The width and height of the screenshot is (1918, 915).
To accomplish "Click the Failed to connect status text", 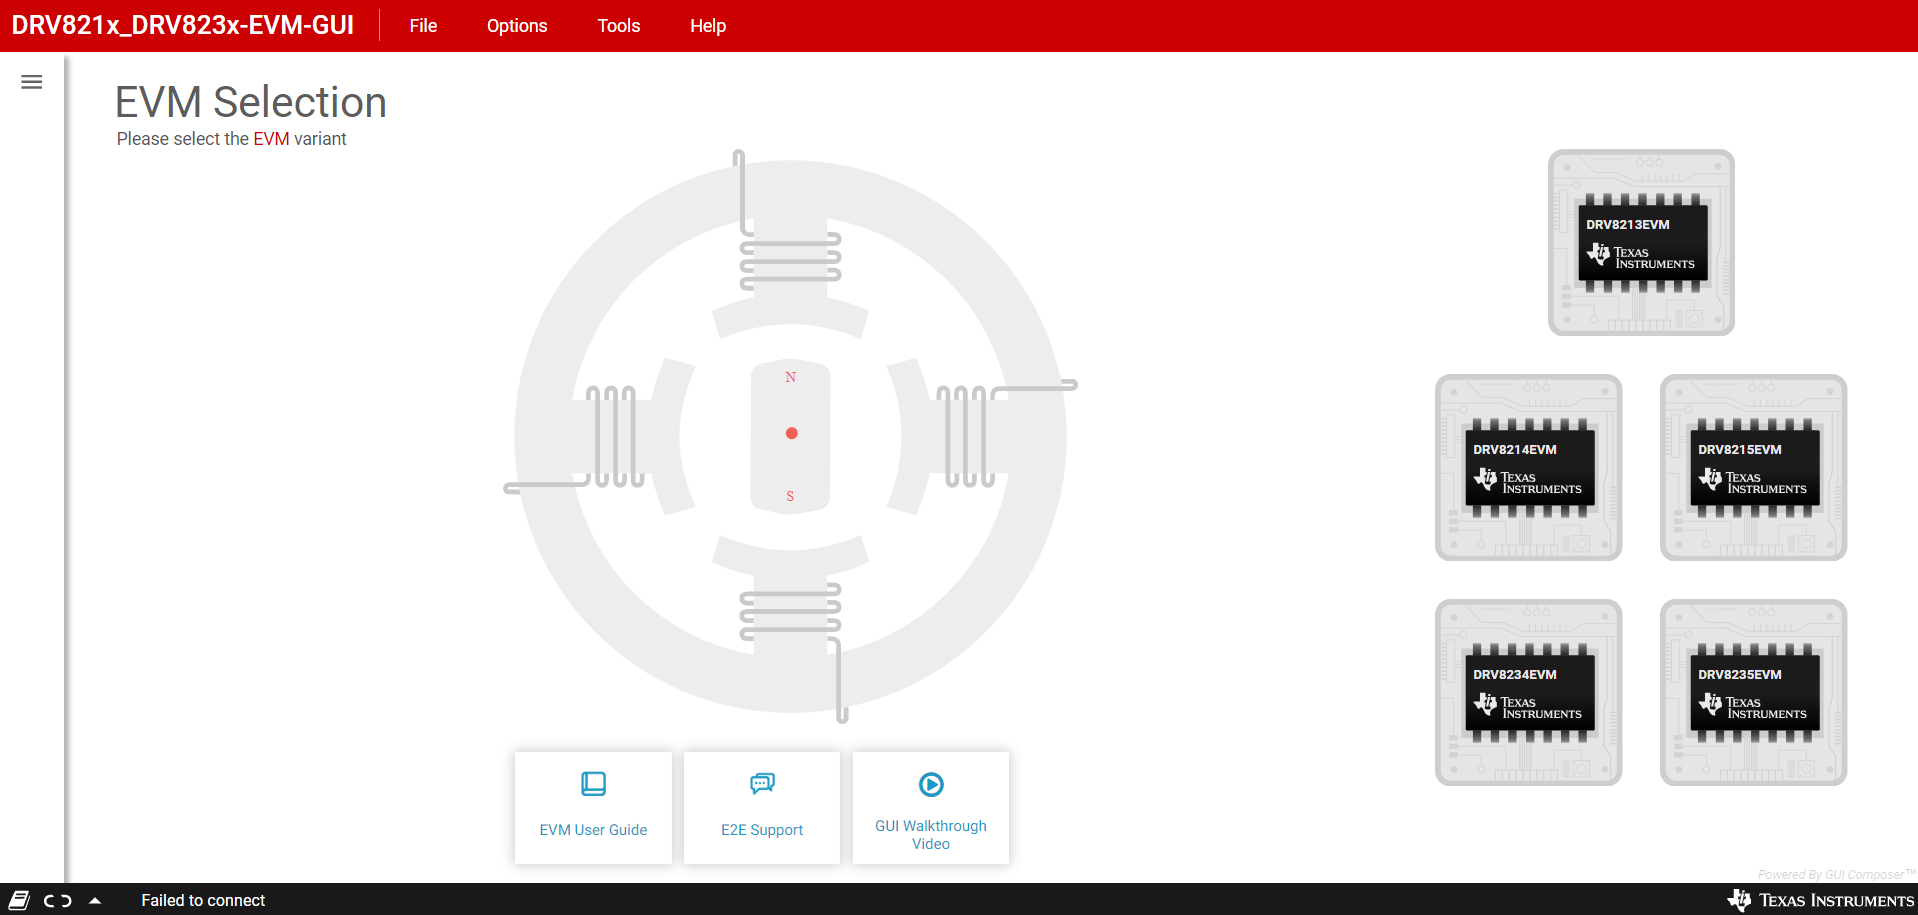I will (203, 900).
